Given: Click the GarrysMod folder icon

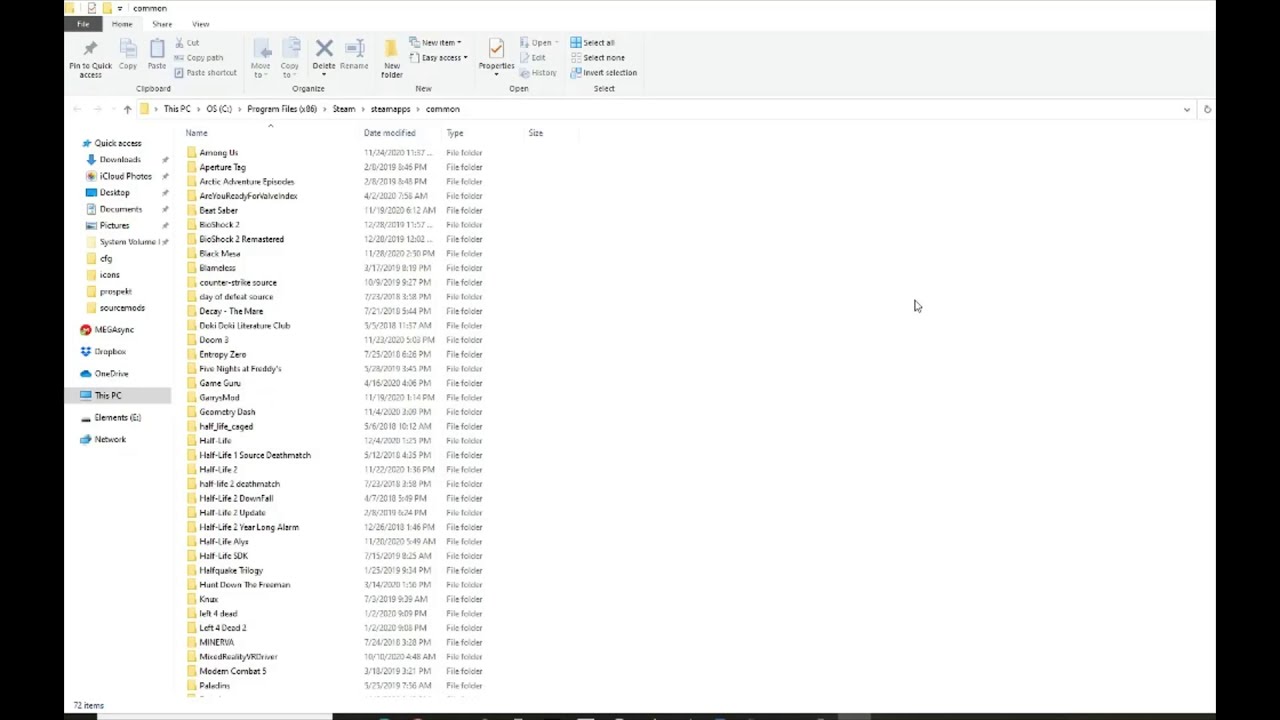Looking at the screenshot, I should coord(192,398).
